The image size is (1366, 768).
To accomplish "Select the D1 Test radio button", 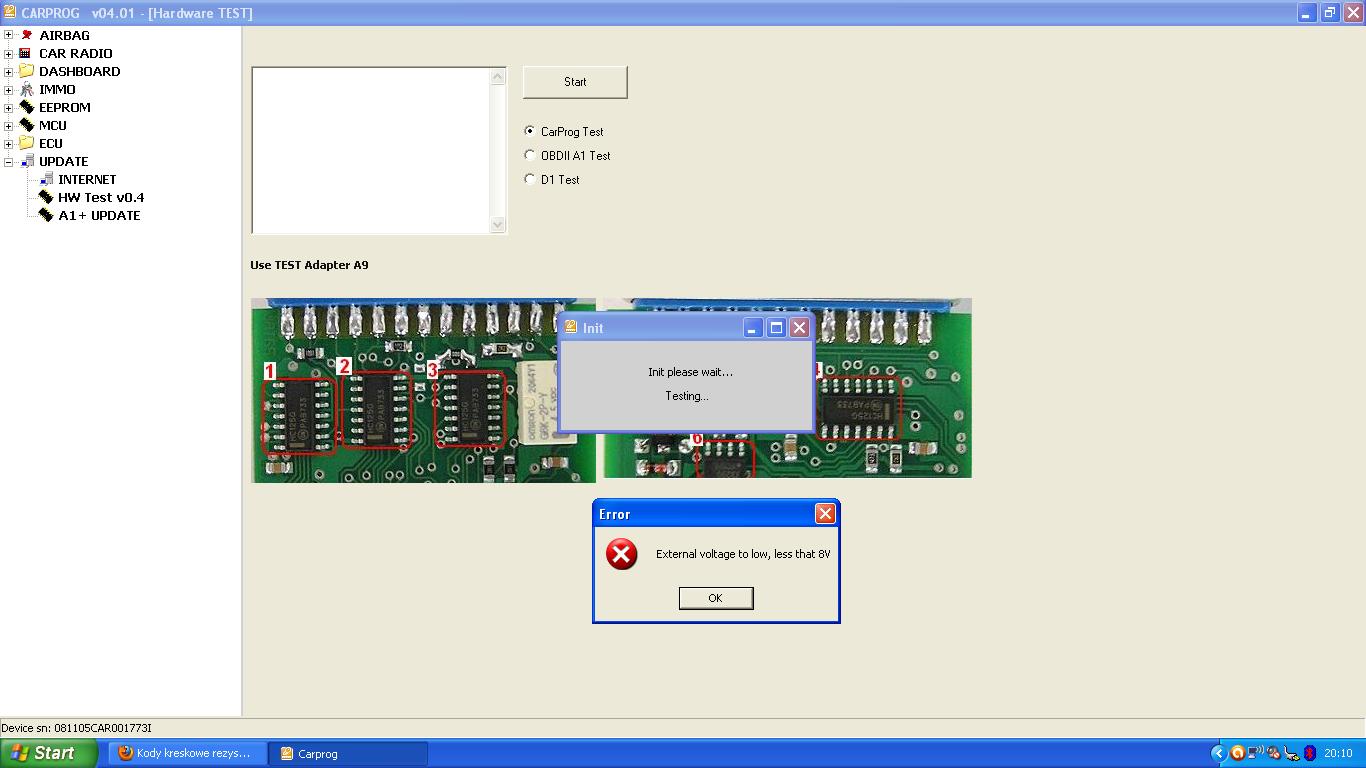I will pos(530,179).
